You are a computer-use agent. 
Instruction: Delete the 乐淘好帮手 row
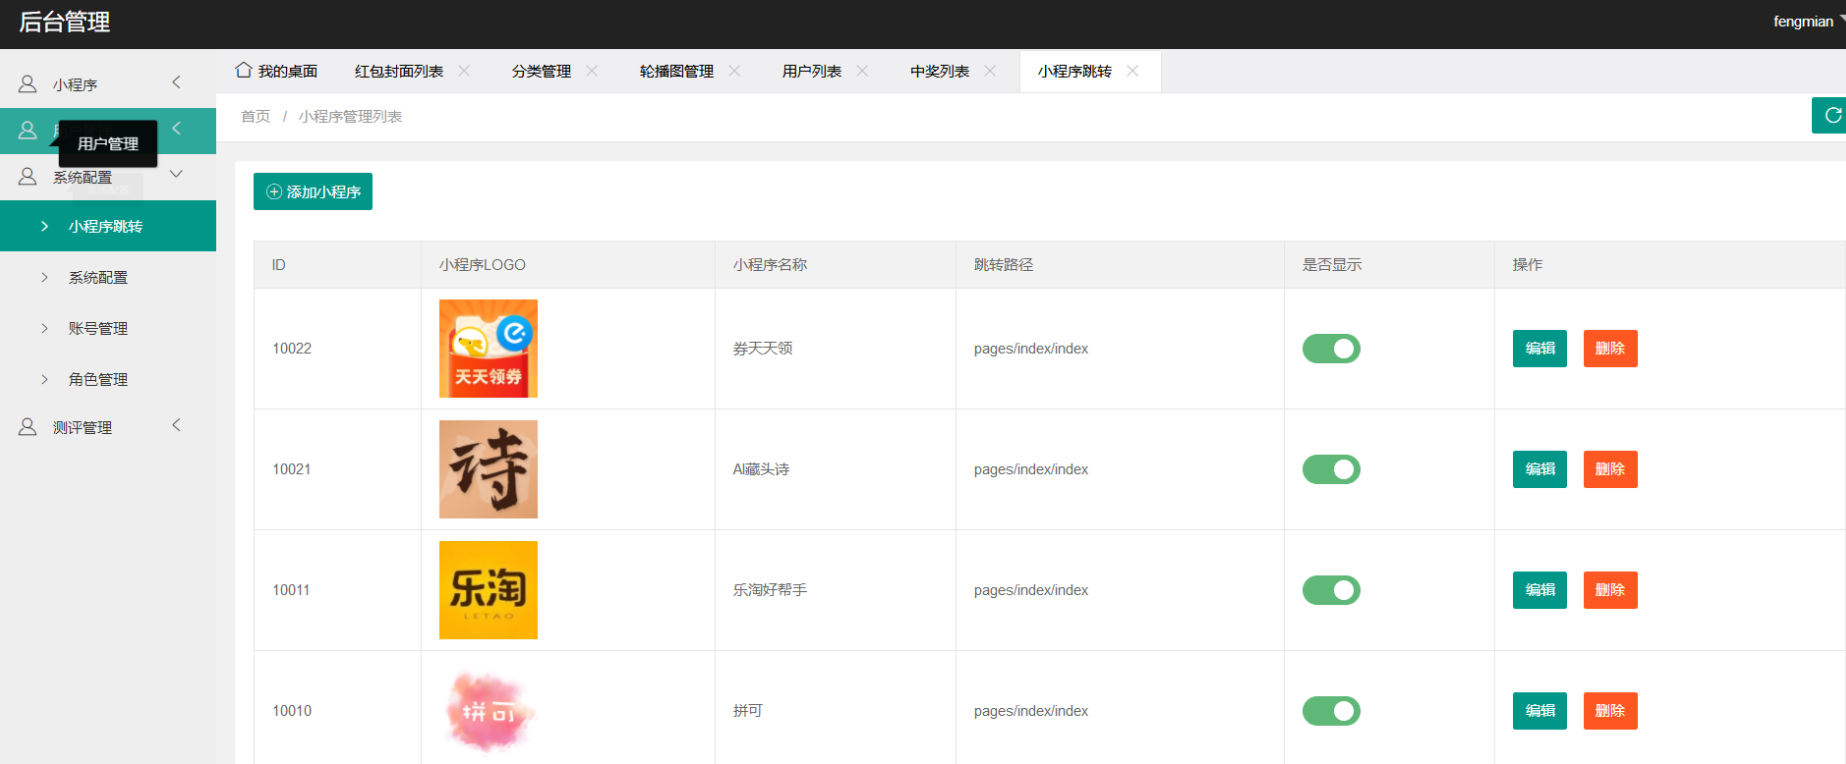(x=1609, y=590)
